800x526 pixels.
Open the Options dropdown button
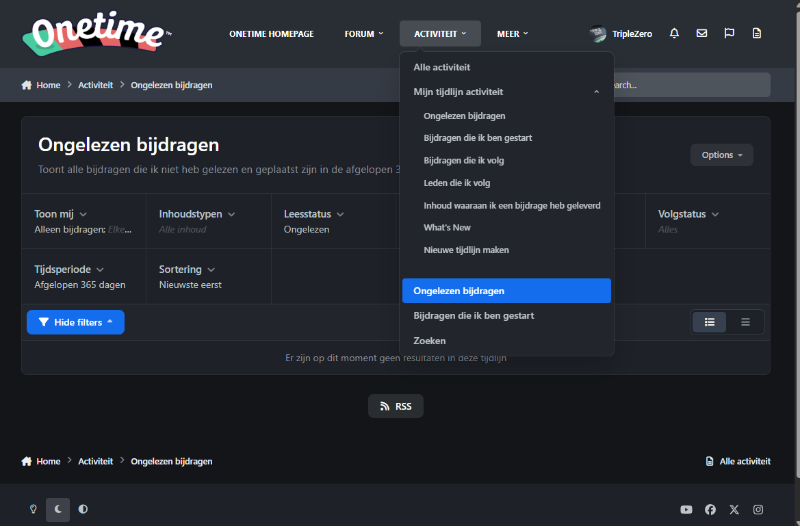721,155
